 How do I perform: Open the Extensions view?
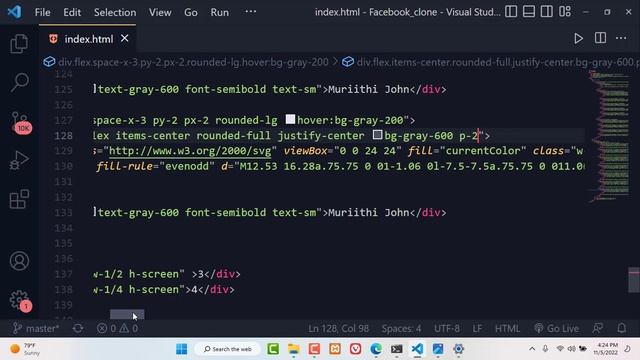(x=19, y=199)
